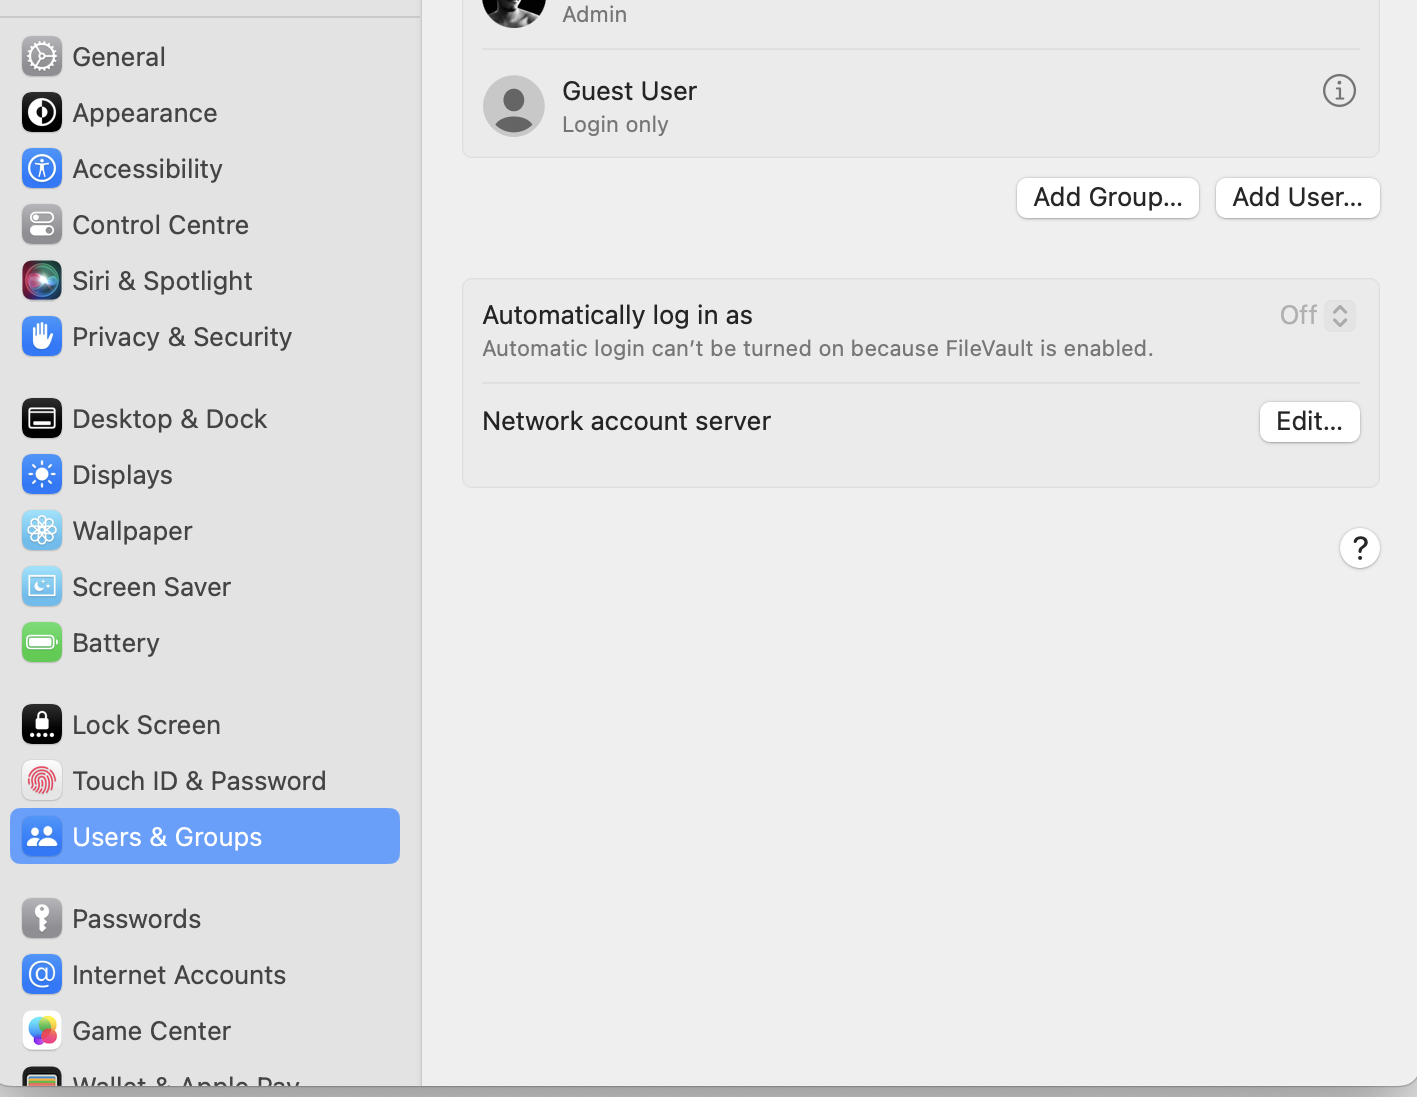Screen dimensions: 1417x1097
Task: Click the Add Group button
Action: tap(1107, 197)
